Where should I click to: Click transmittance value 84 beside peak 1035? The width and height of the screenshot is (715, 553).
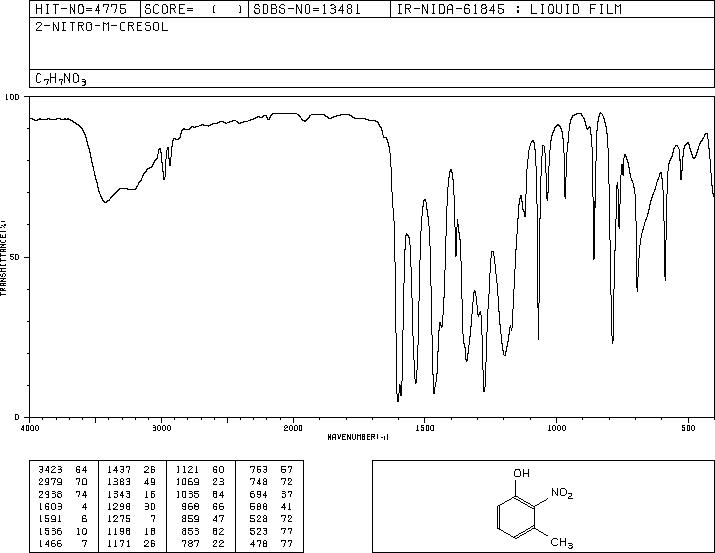pyautogui.click(x=218, y=494)
